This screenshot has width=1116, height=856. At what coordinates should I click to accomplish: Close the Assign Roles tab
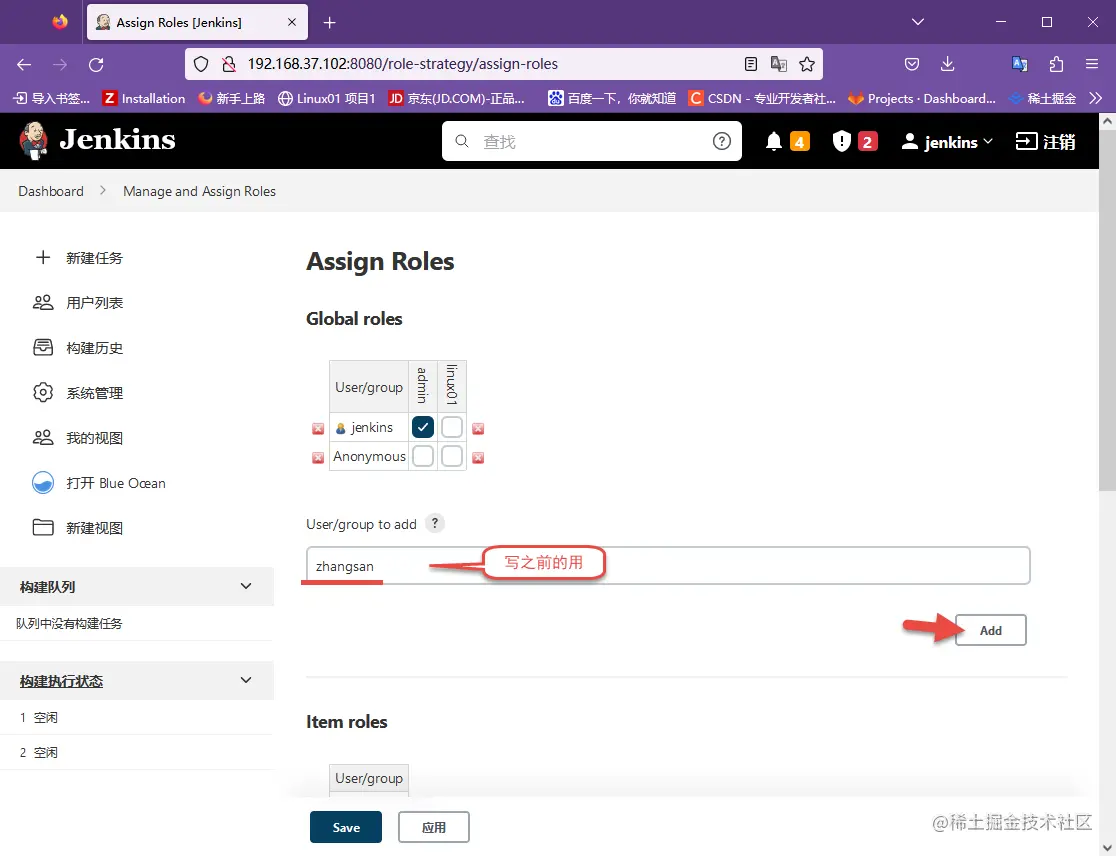292,22
